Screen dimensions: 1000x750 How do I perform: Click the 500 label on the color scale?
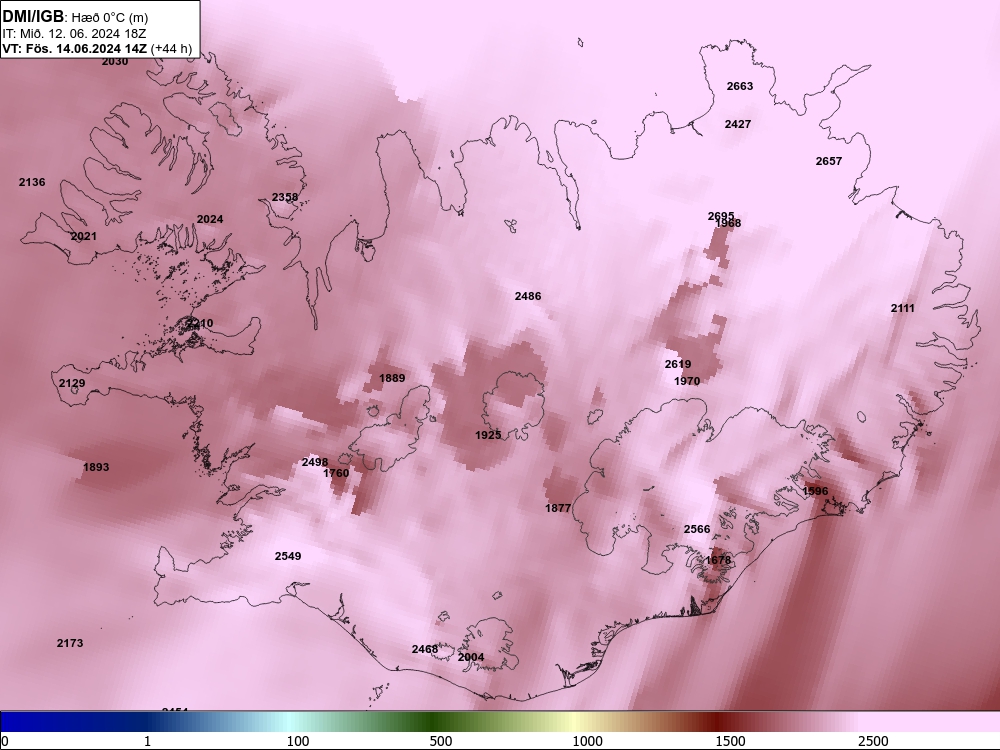click(x=441, y=741)
